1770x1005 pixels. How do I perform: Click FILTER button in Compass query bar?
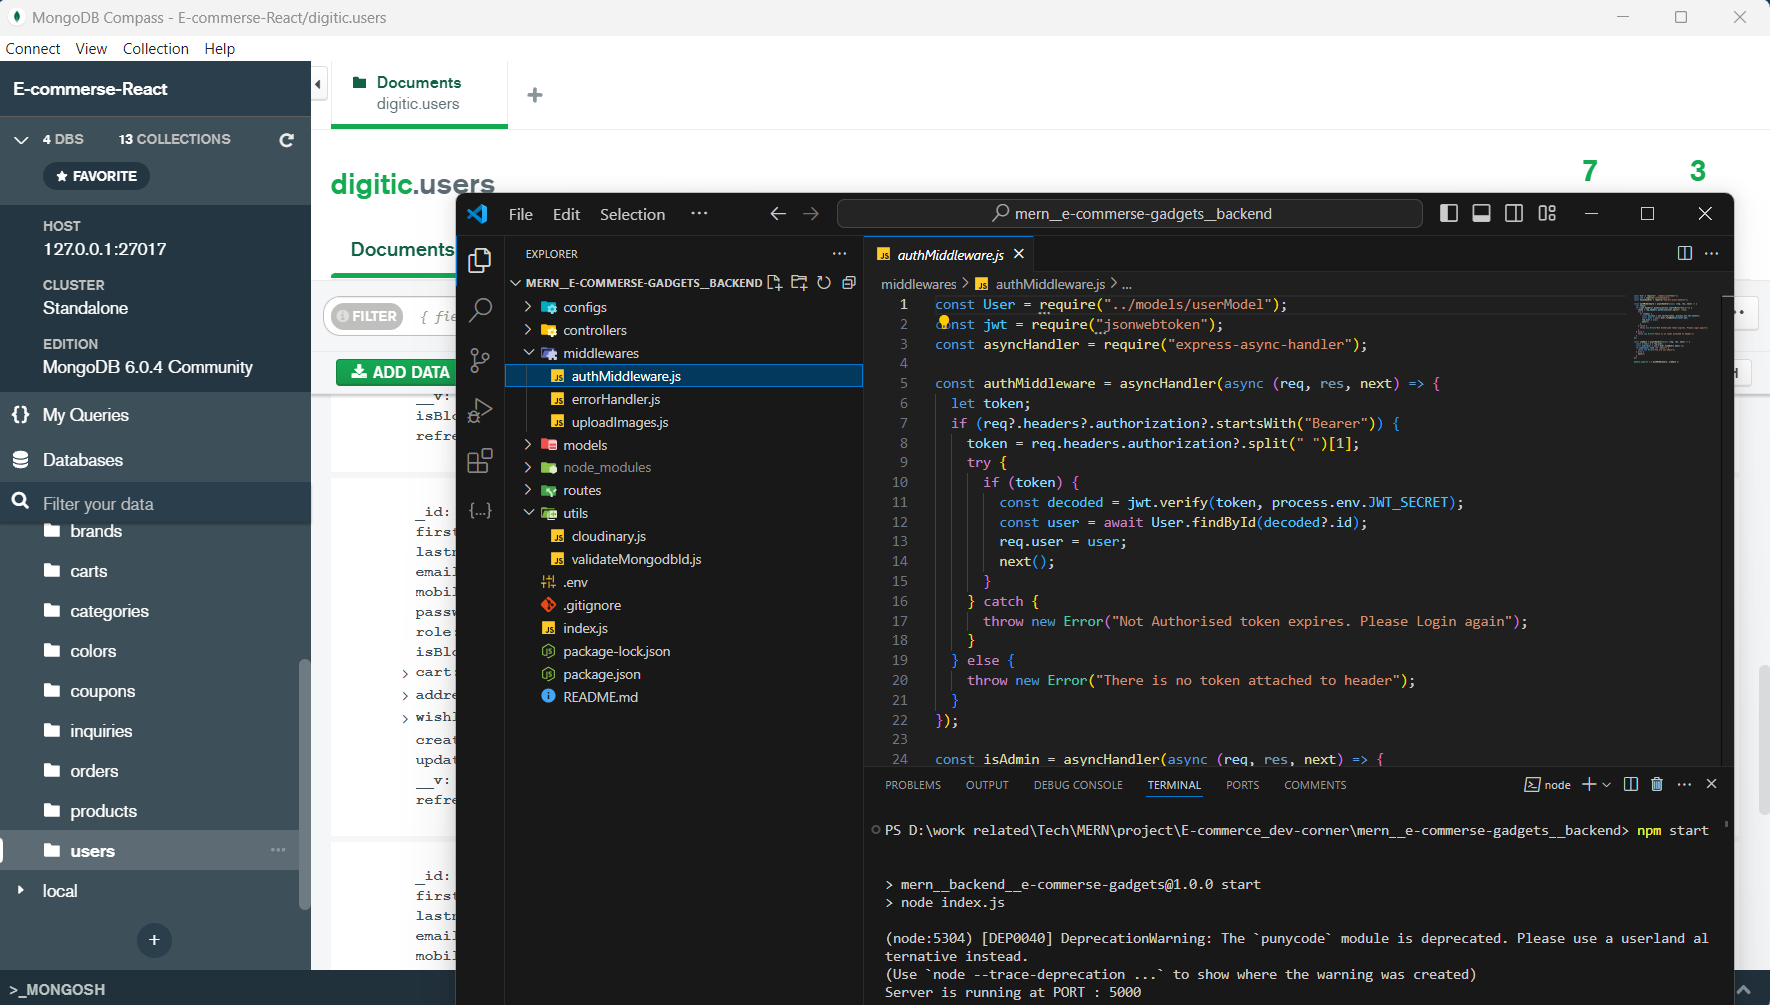[x=367, y=316]
